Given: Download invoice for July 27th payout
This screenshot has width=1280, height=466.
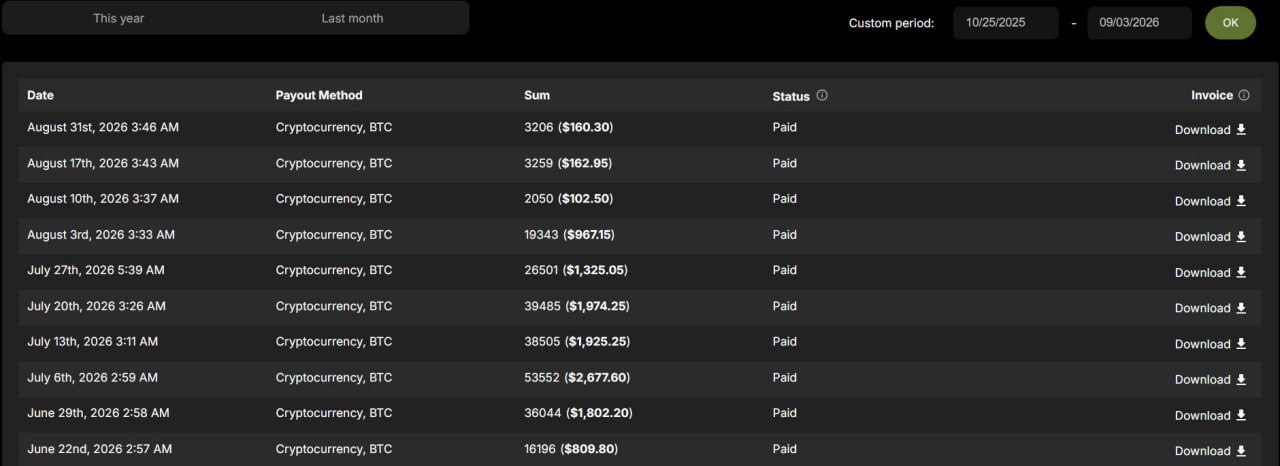Looking at the screenshot, I should click(1210, 272).
